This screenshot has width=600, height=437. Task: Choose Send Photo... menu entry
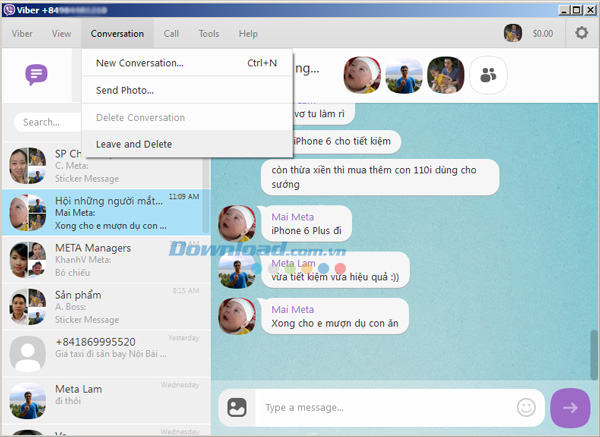(187, 90)
